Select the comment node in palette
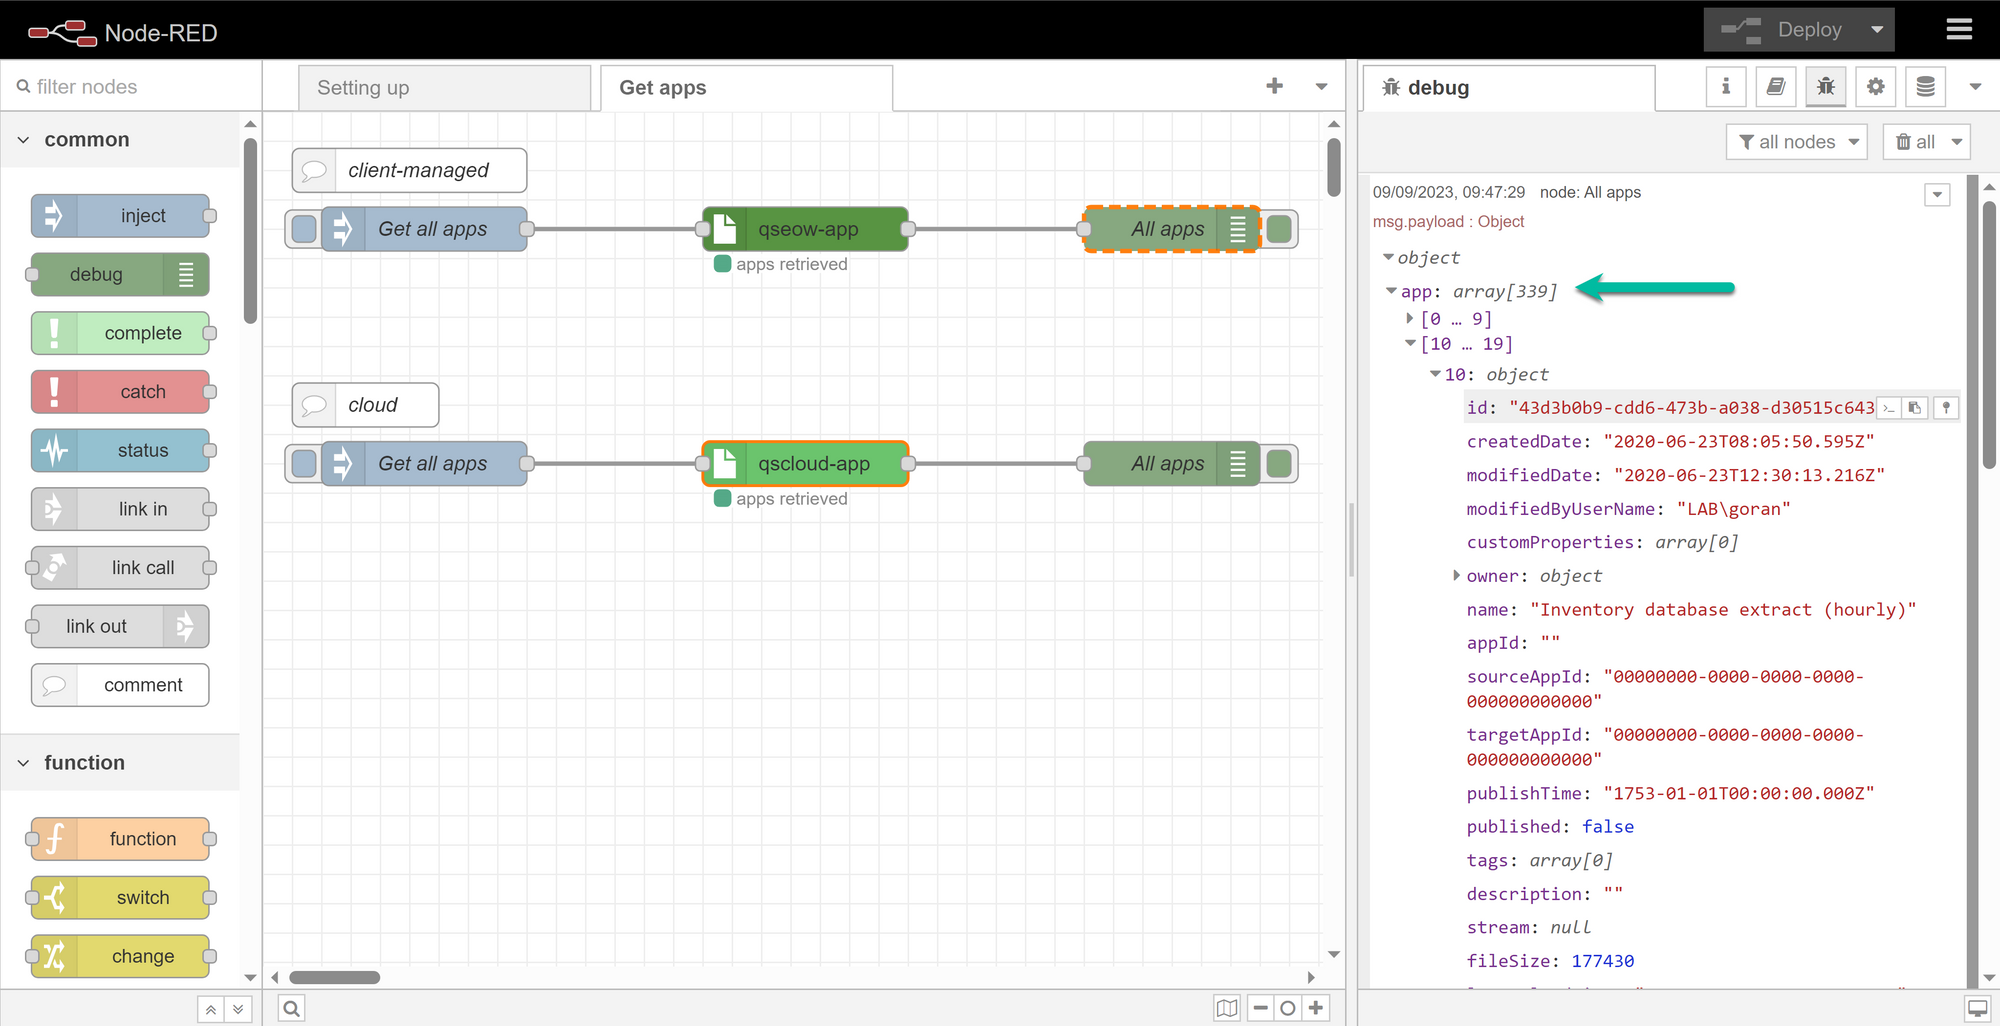Screen dimensions: 2000x1026 (121, 685)
